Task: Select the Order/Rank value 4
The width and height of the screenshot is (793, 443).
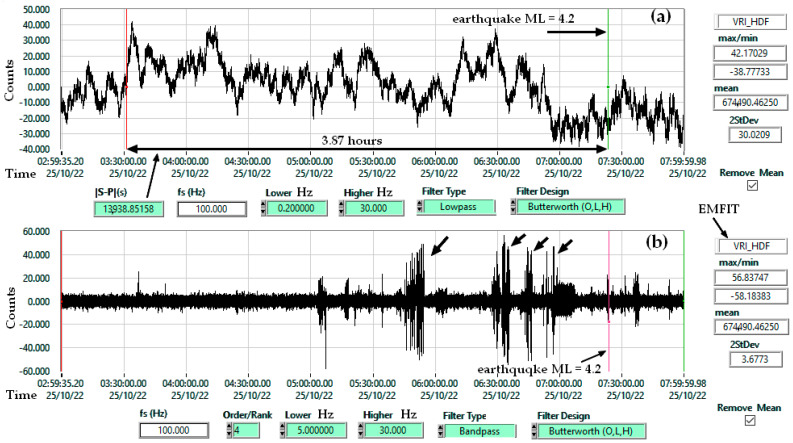Action: coord(246,430)
